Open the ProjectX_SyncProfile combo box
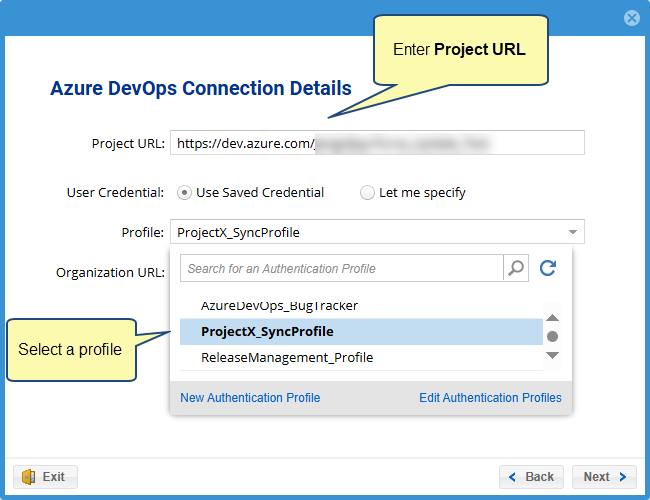The image size is (650, 500). point(370,233)
